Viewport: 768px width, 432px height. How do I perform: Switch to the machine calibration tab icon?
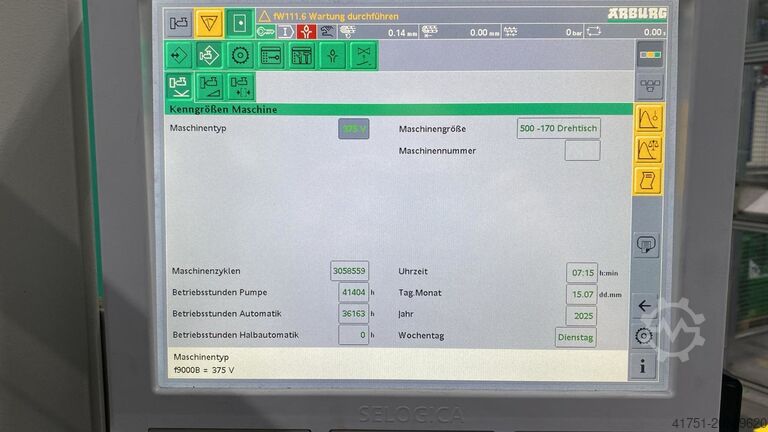pyautogui.click(x=240, y=87)
